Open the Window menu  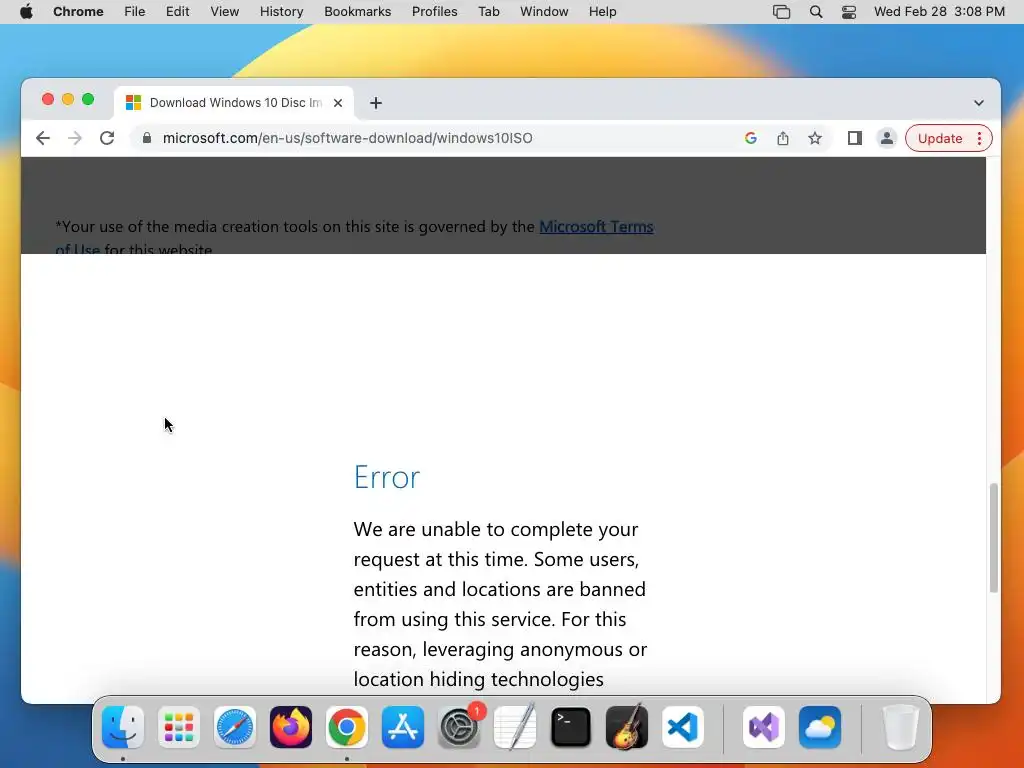544,11
